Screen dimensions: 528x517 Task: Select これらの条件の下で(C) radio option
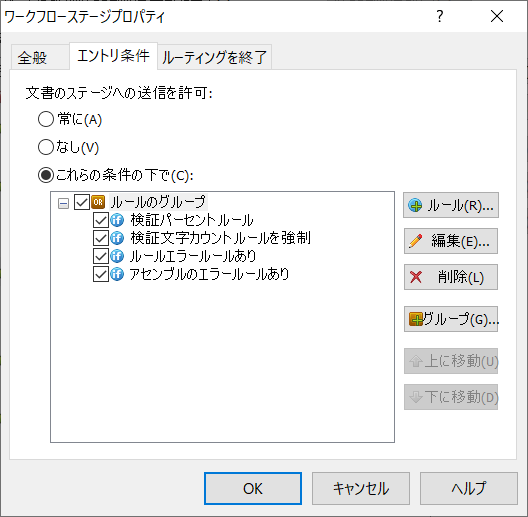pyautogui.click(x=46, y=175)
